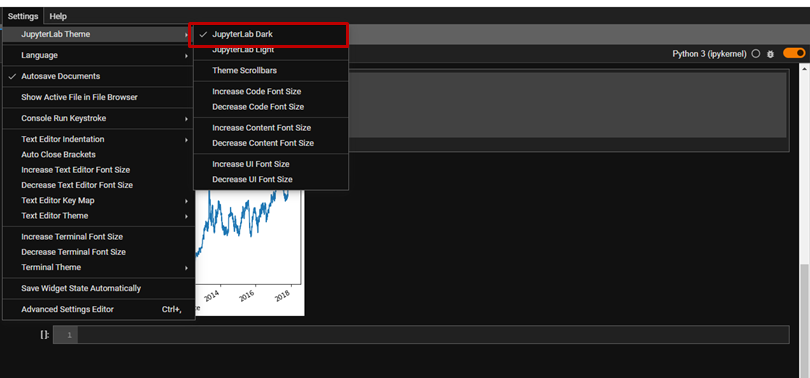Screen dimensions: 810x378
Task: Enable the debugger bug icon
Action: click(x=770, y=54)
